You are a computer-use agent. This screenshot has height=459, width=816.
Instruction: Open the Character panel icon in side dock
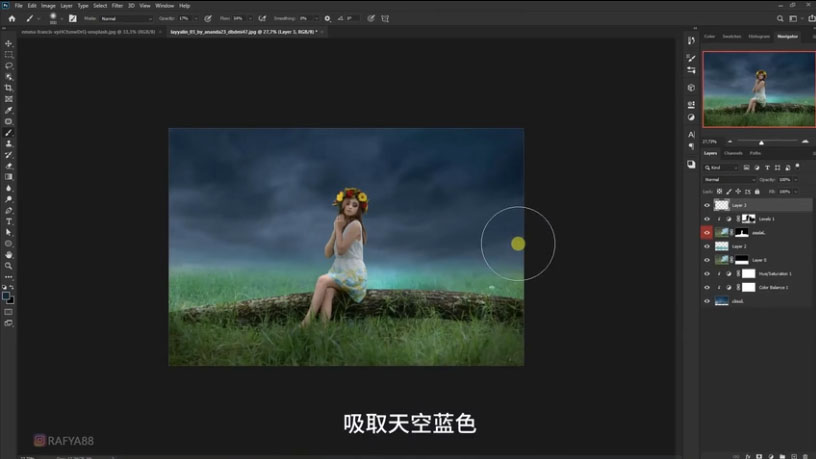(x=691, y=134)
